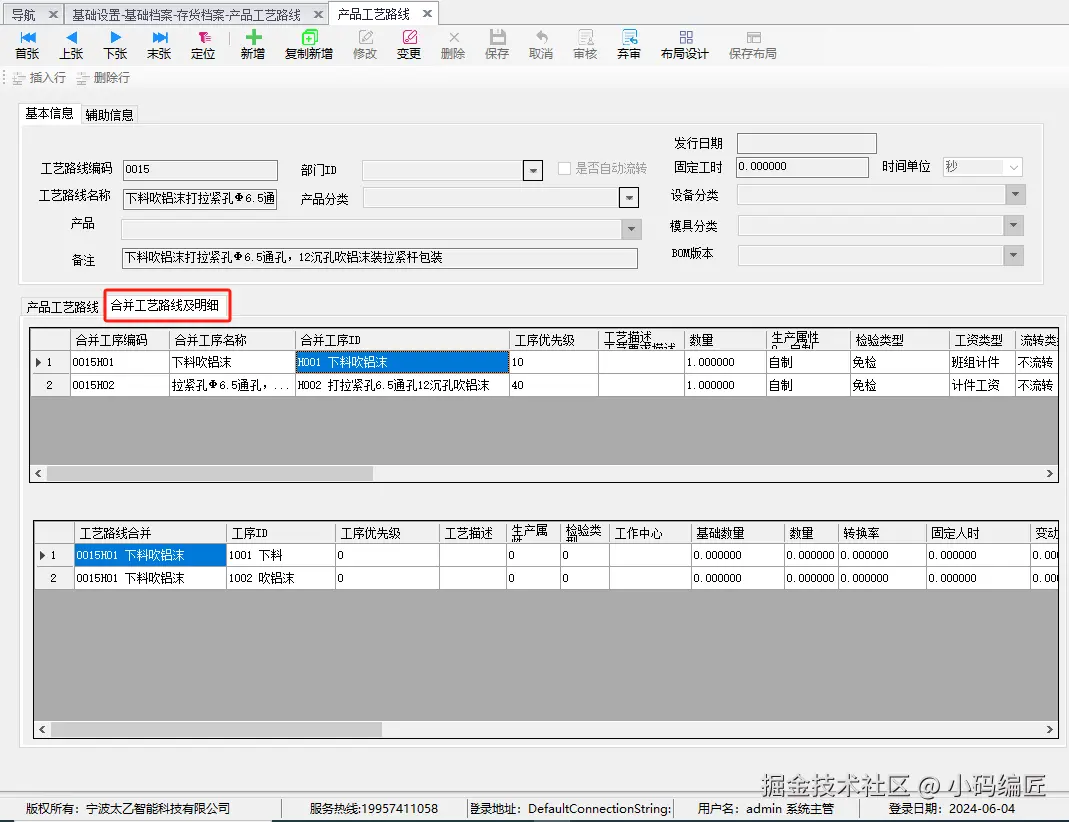Click the 下张 next record icon

point(115,45)
